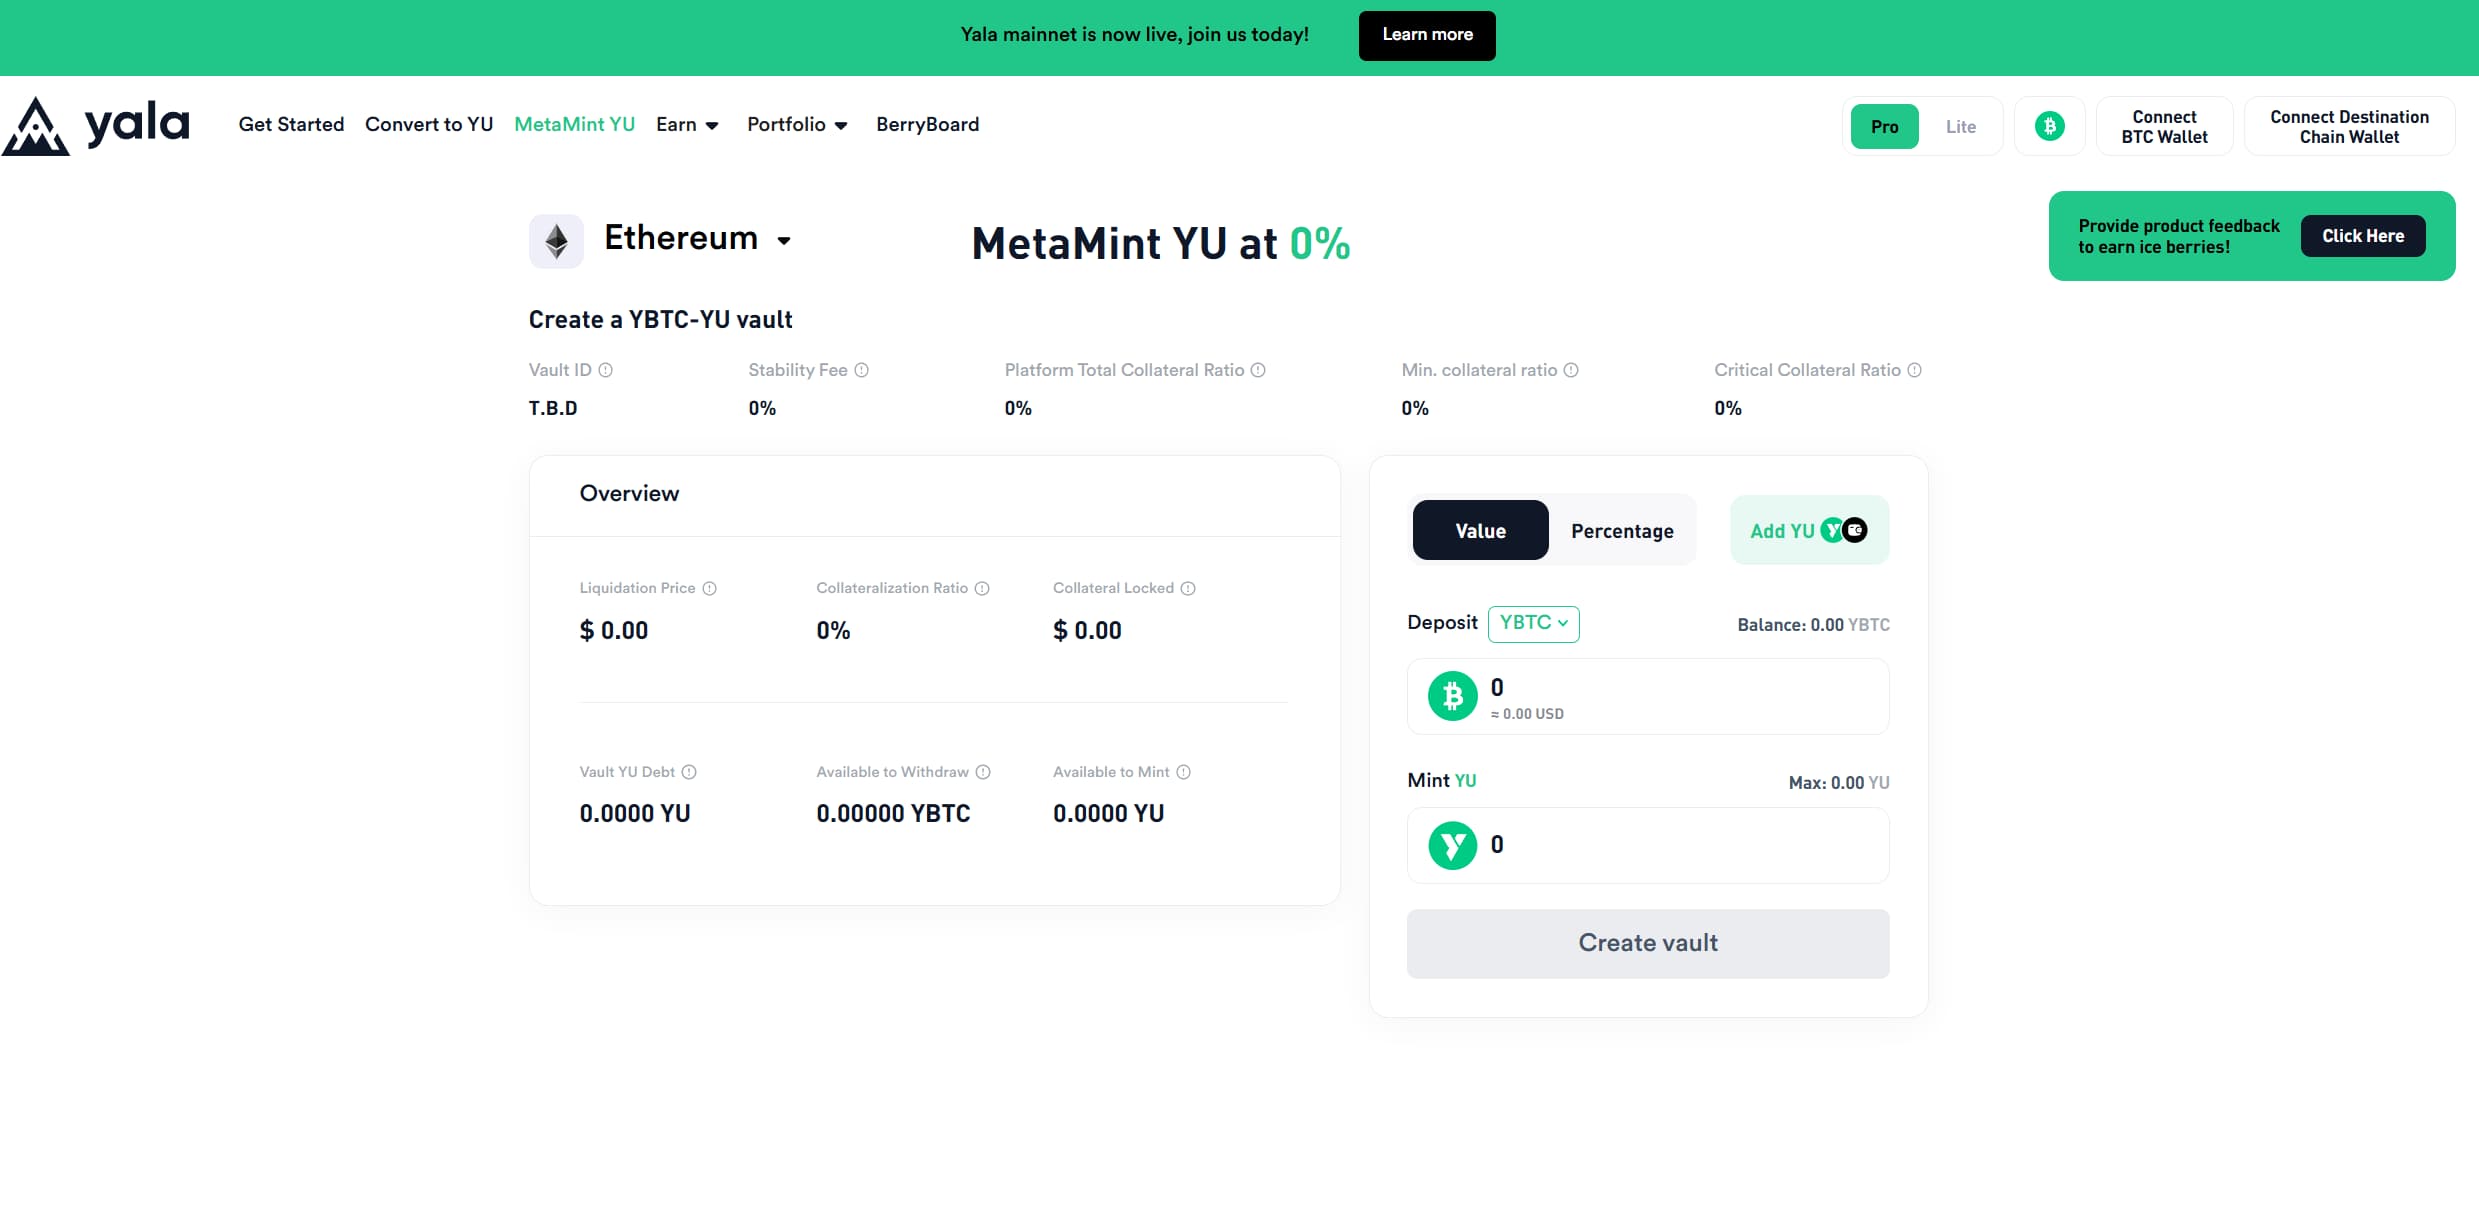2479x1226 pixels.
Task: Click Connect BTC Wallet button
Action: coord(2164,127)
